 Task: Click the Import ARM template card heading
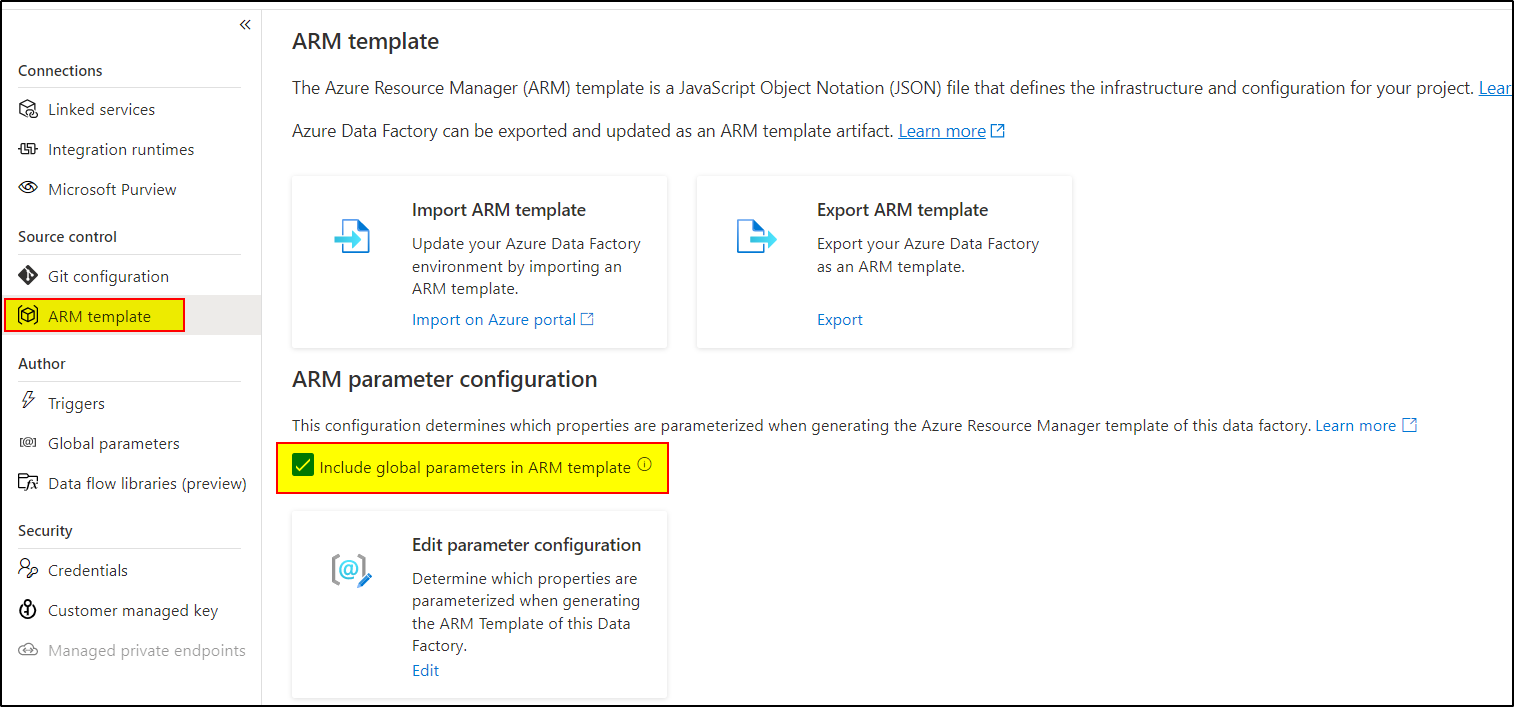[x=499, y=210]
